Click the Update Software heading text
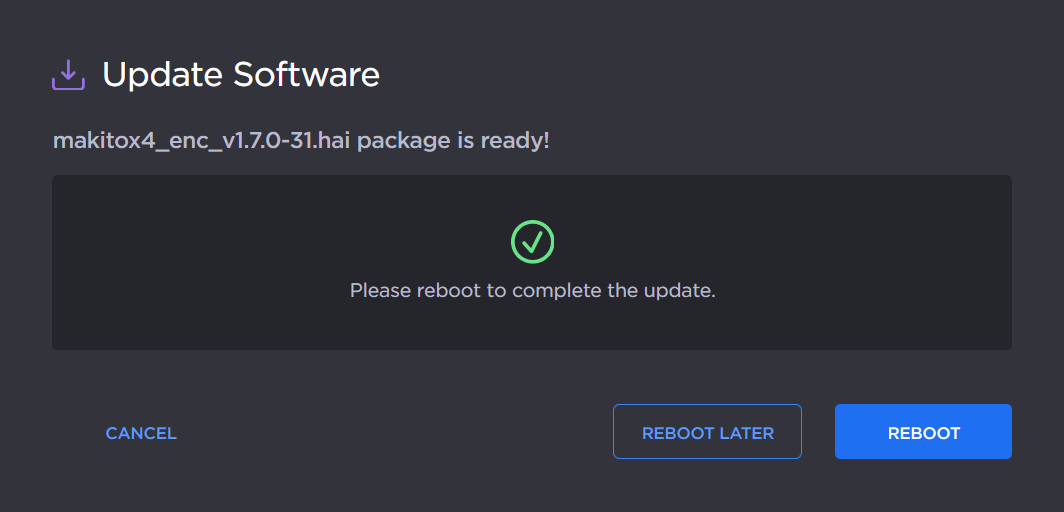 pos(241,75)
